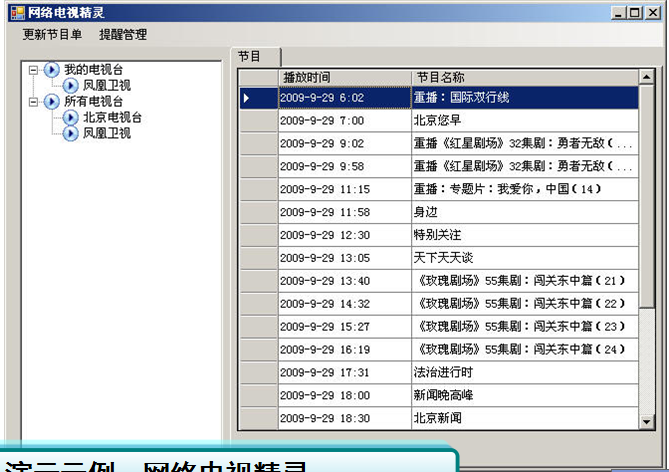
Task: Open the 更新节目单 menu
Action: click(52, 34)
